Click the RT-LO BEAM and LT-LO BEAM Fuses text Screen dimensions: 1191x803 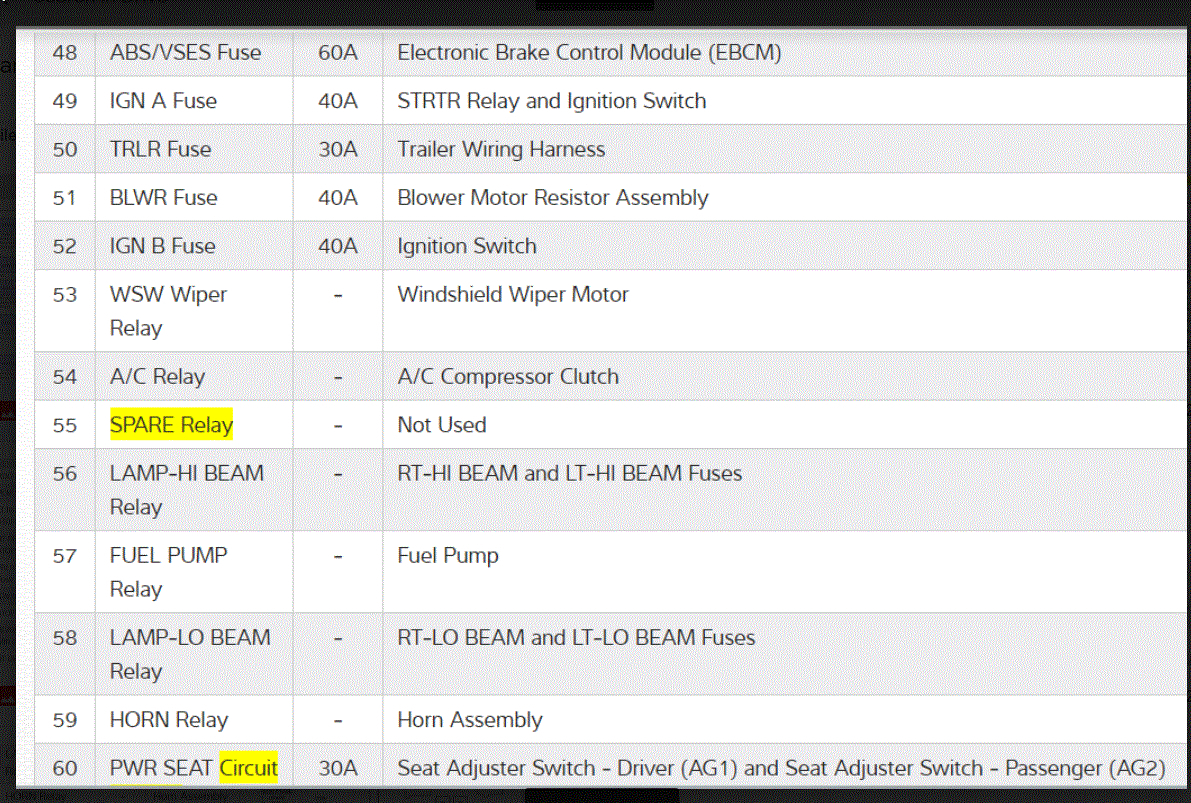[576, 638]
